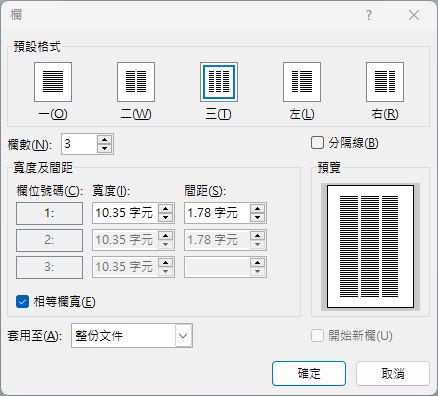Click the 二(W) preset label
The image size is (438, 396).
click(136, 114)
